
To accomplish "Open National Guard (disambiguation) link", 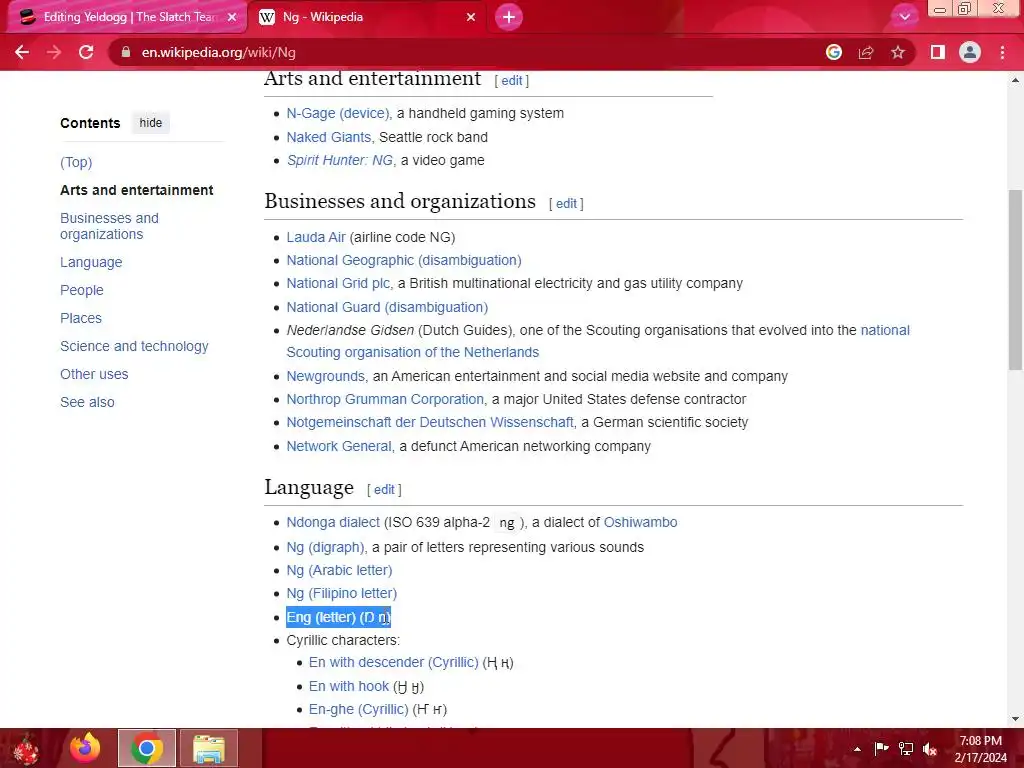I will tap(387, 307).
